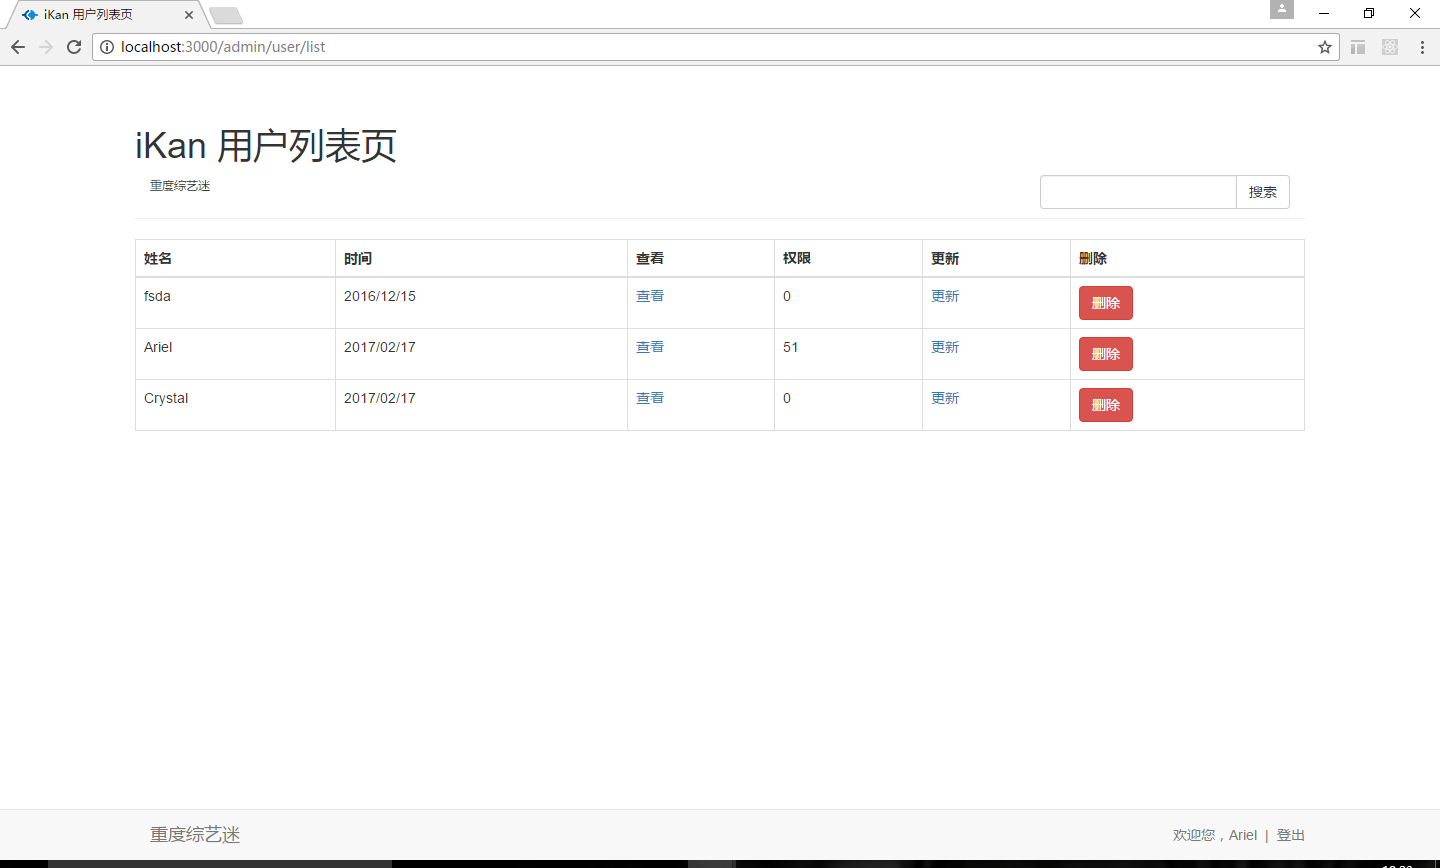
Task: Click the 欢迎您，Ariel greeting text
Action: tap(1215, 835)
